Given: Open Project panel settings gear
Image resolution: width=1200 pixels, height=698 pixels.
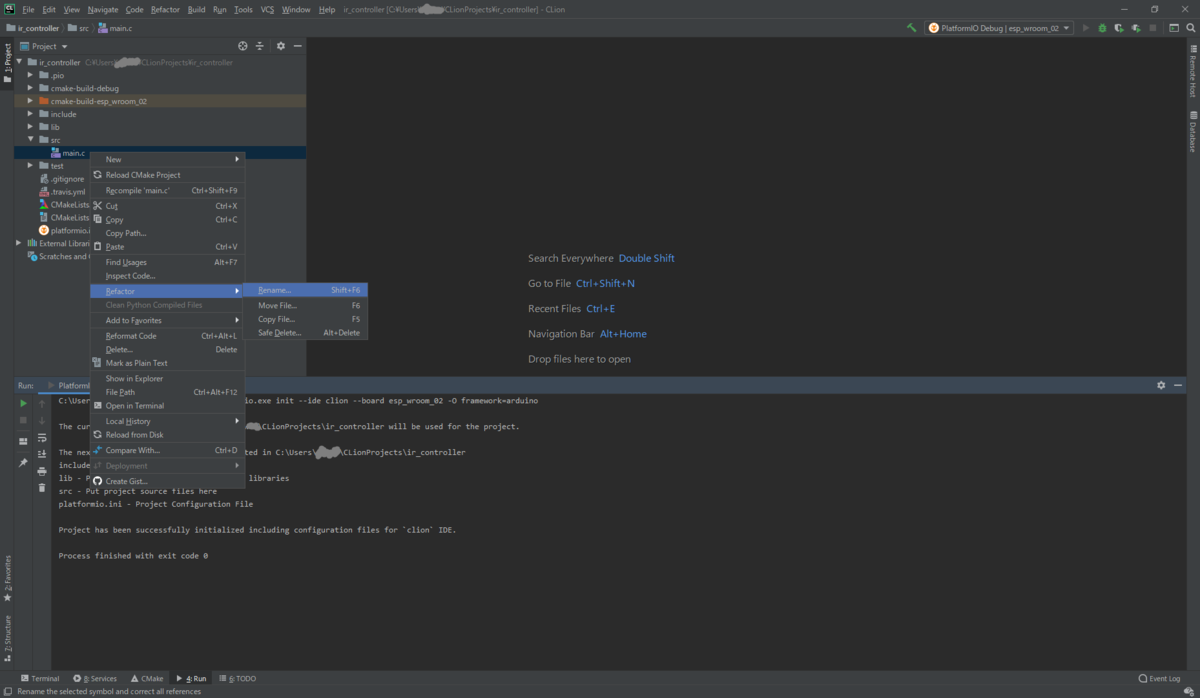Looking at the screenshot, I should coord(280,46).
